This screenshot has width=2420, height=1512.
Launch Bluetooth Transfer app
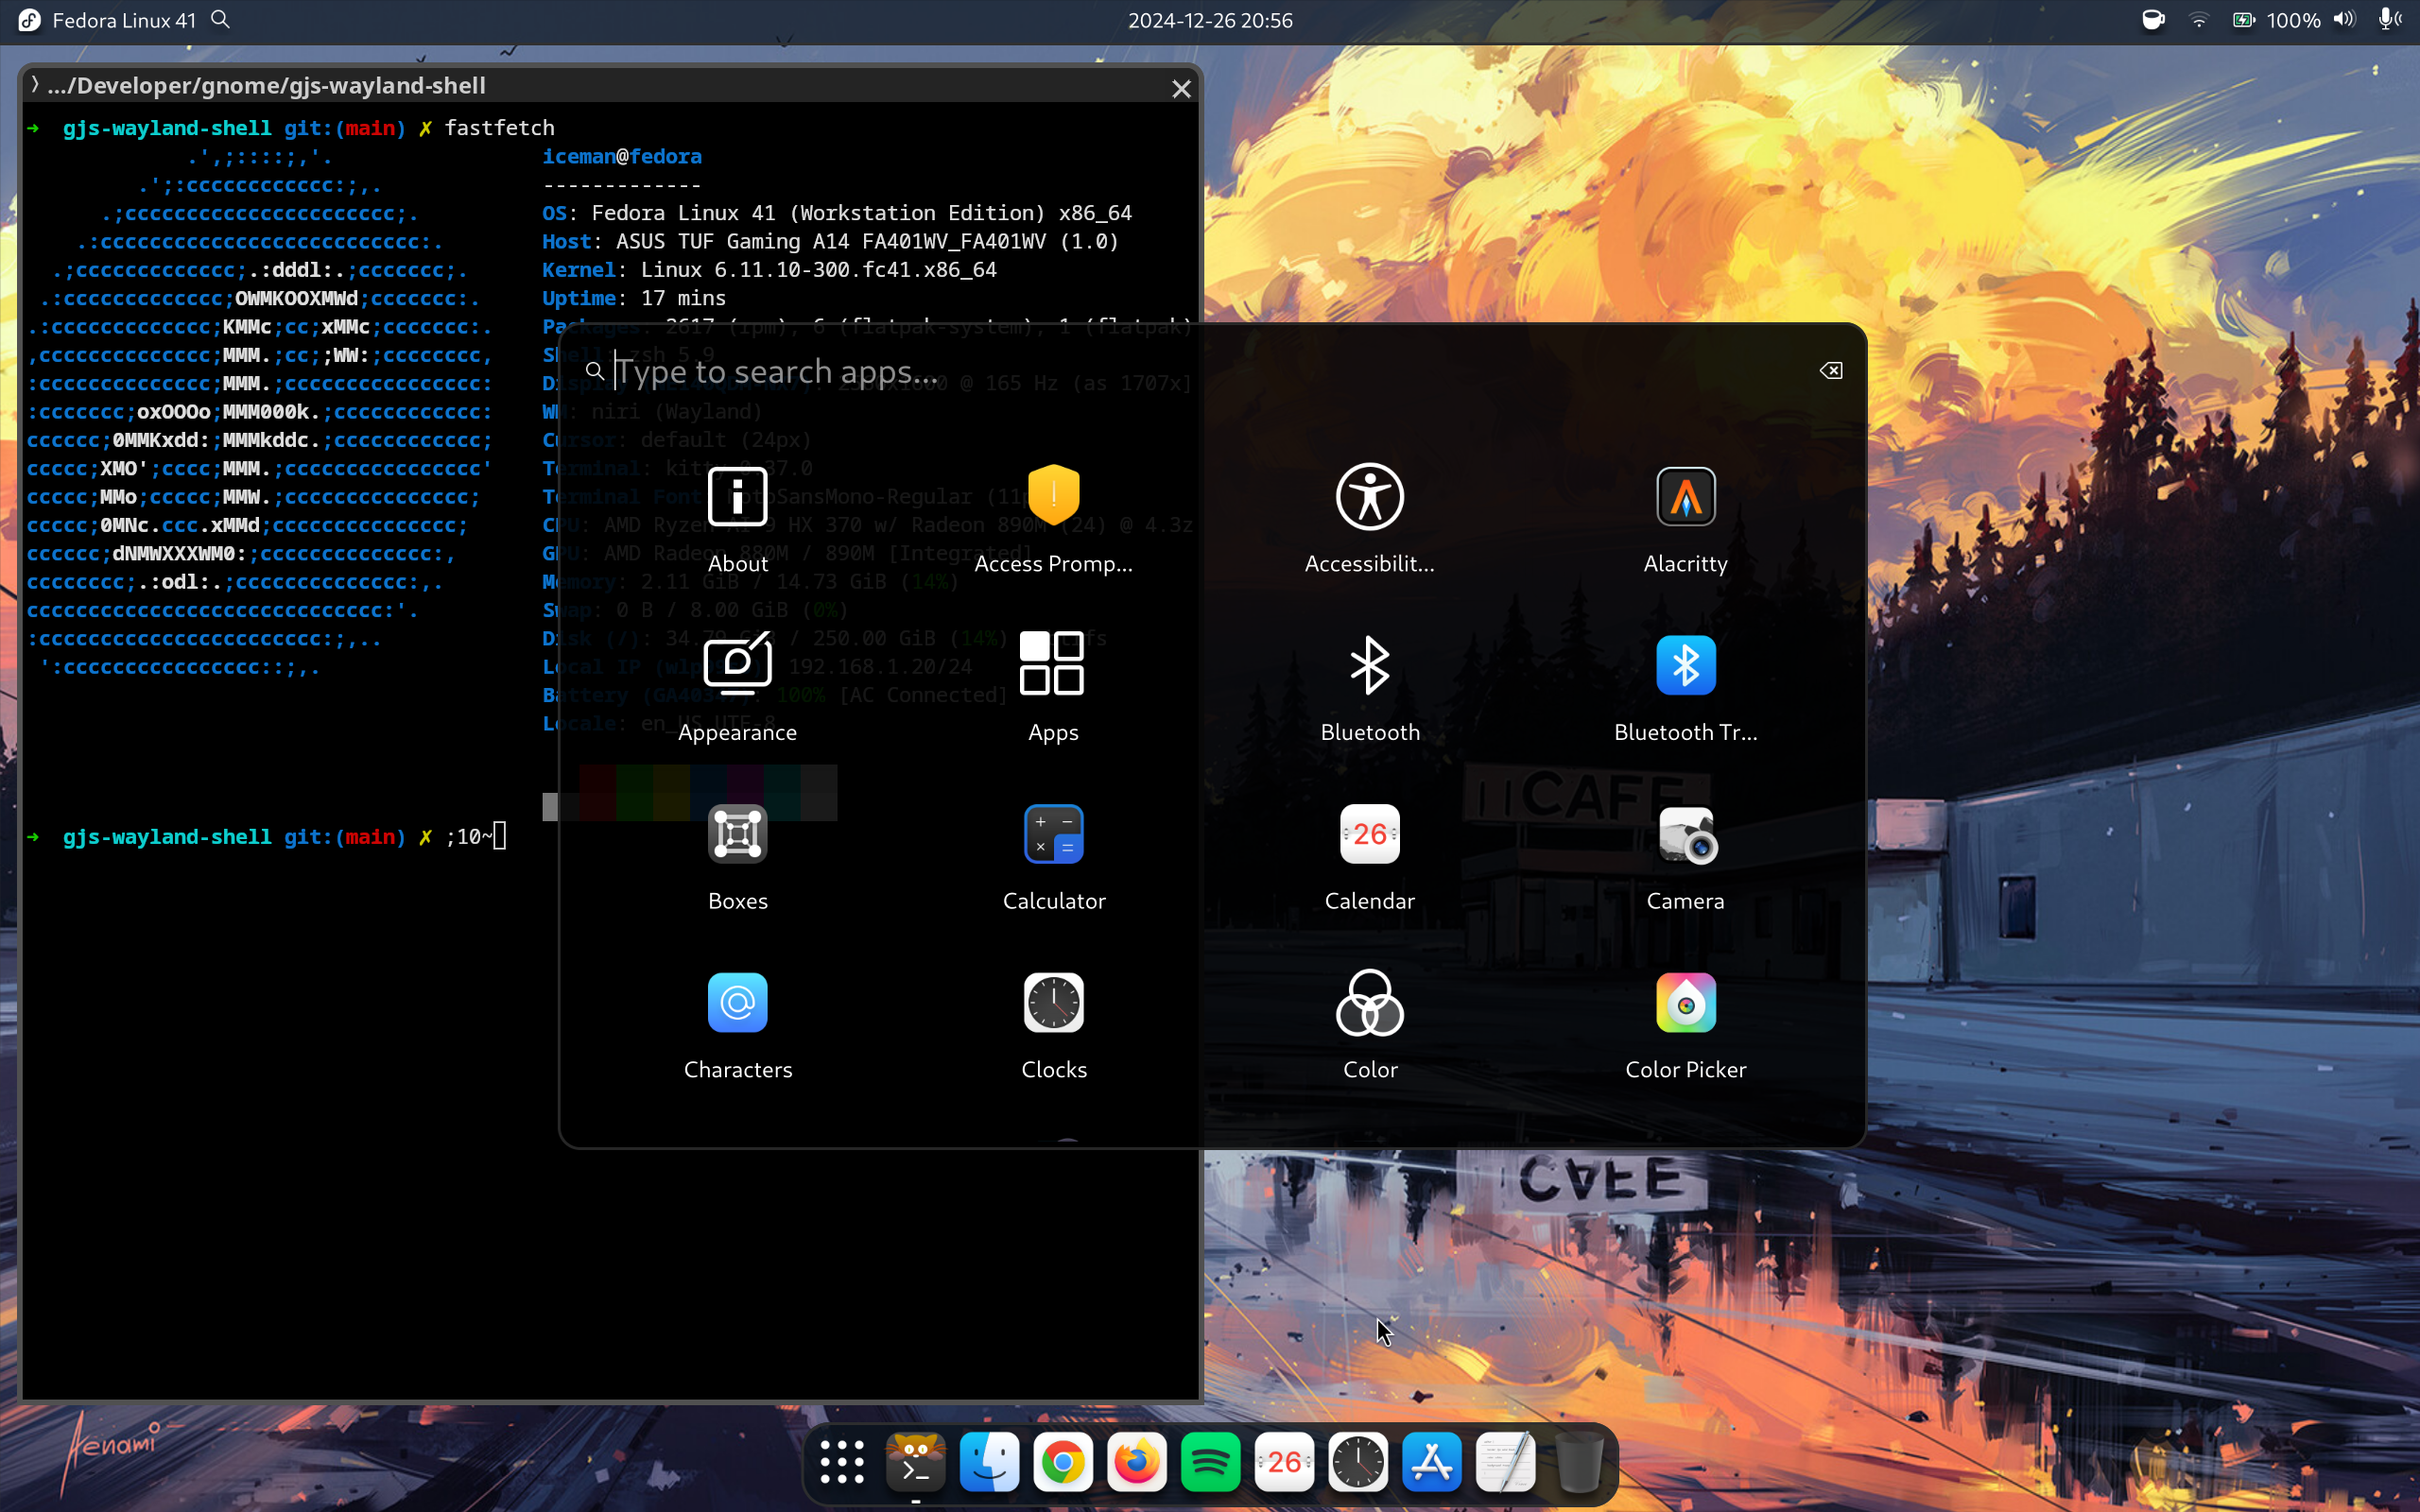coord(1685,666)
